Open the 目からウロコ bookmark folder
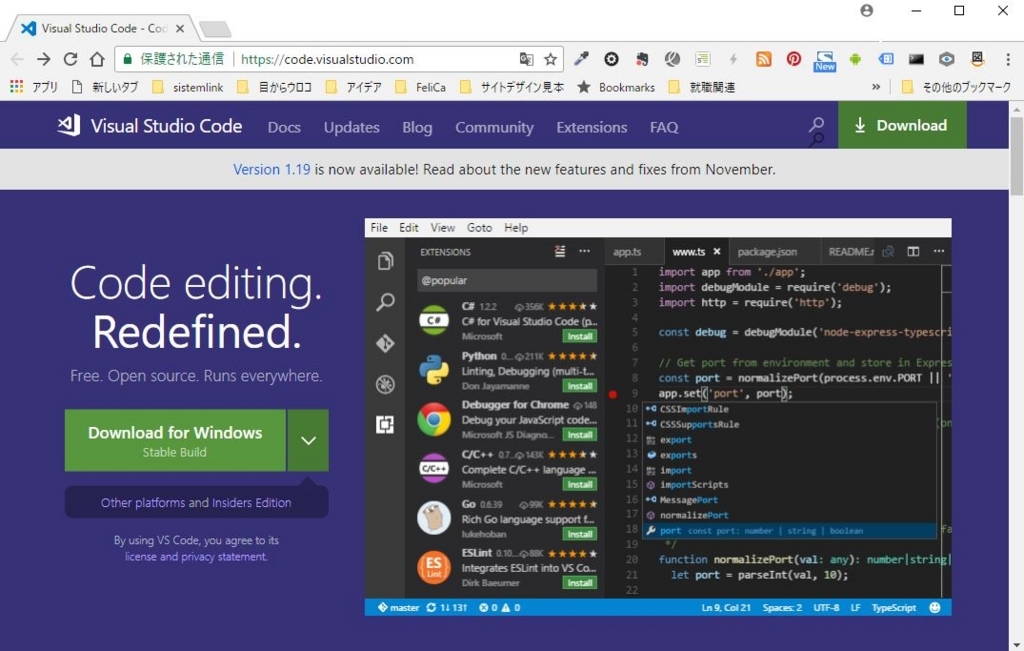 pos(274,87)
